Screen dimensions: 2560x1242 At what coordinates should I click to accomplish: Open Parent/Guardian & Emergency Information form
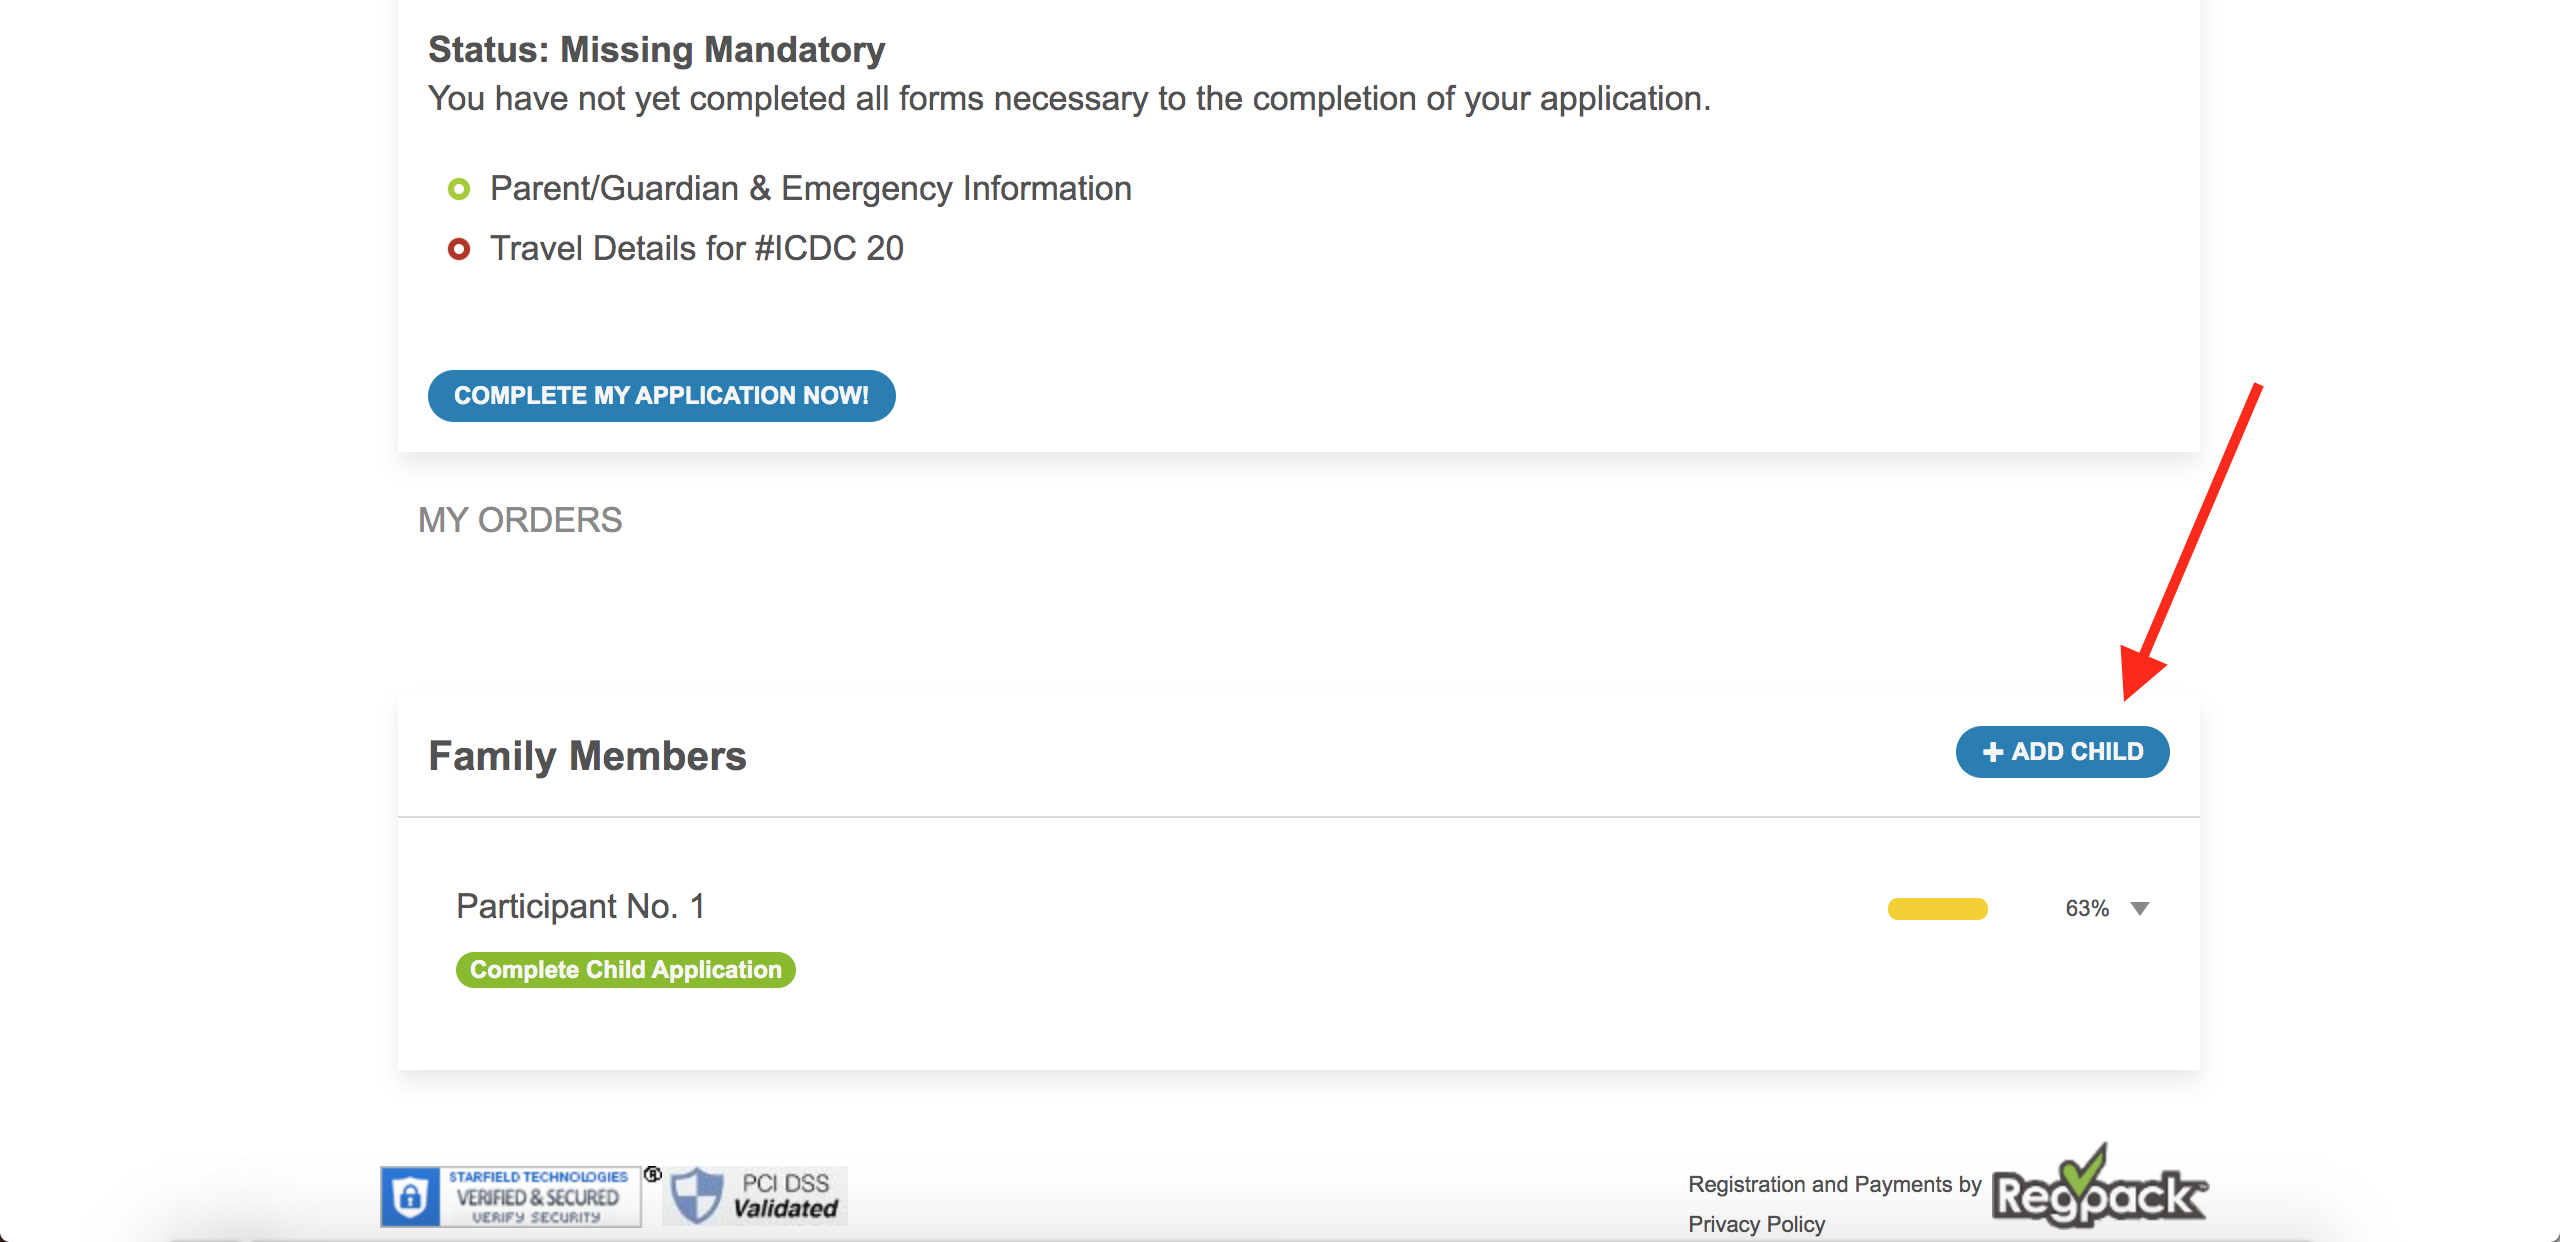[x=811, y=189]
